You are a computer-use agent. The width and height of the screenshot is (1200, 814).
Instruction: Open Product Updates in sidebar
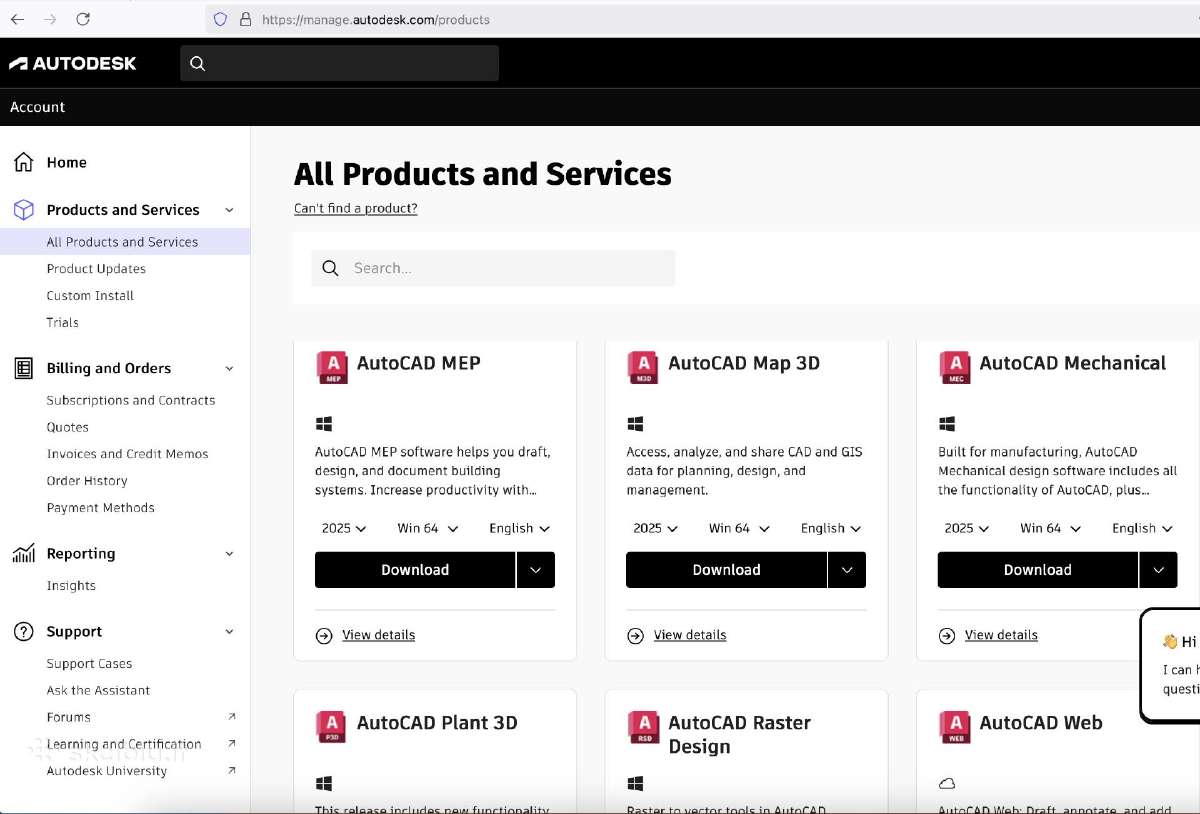(x=96, y=269)
